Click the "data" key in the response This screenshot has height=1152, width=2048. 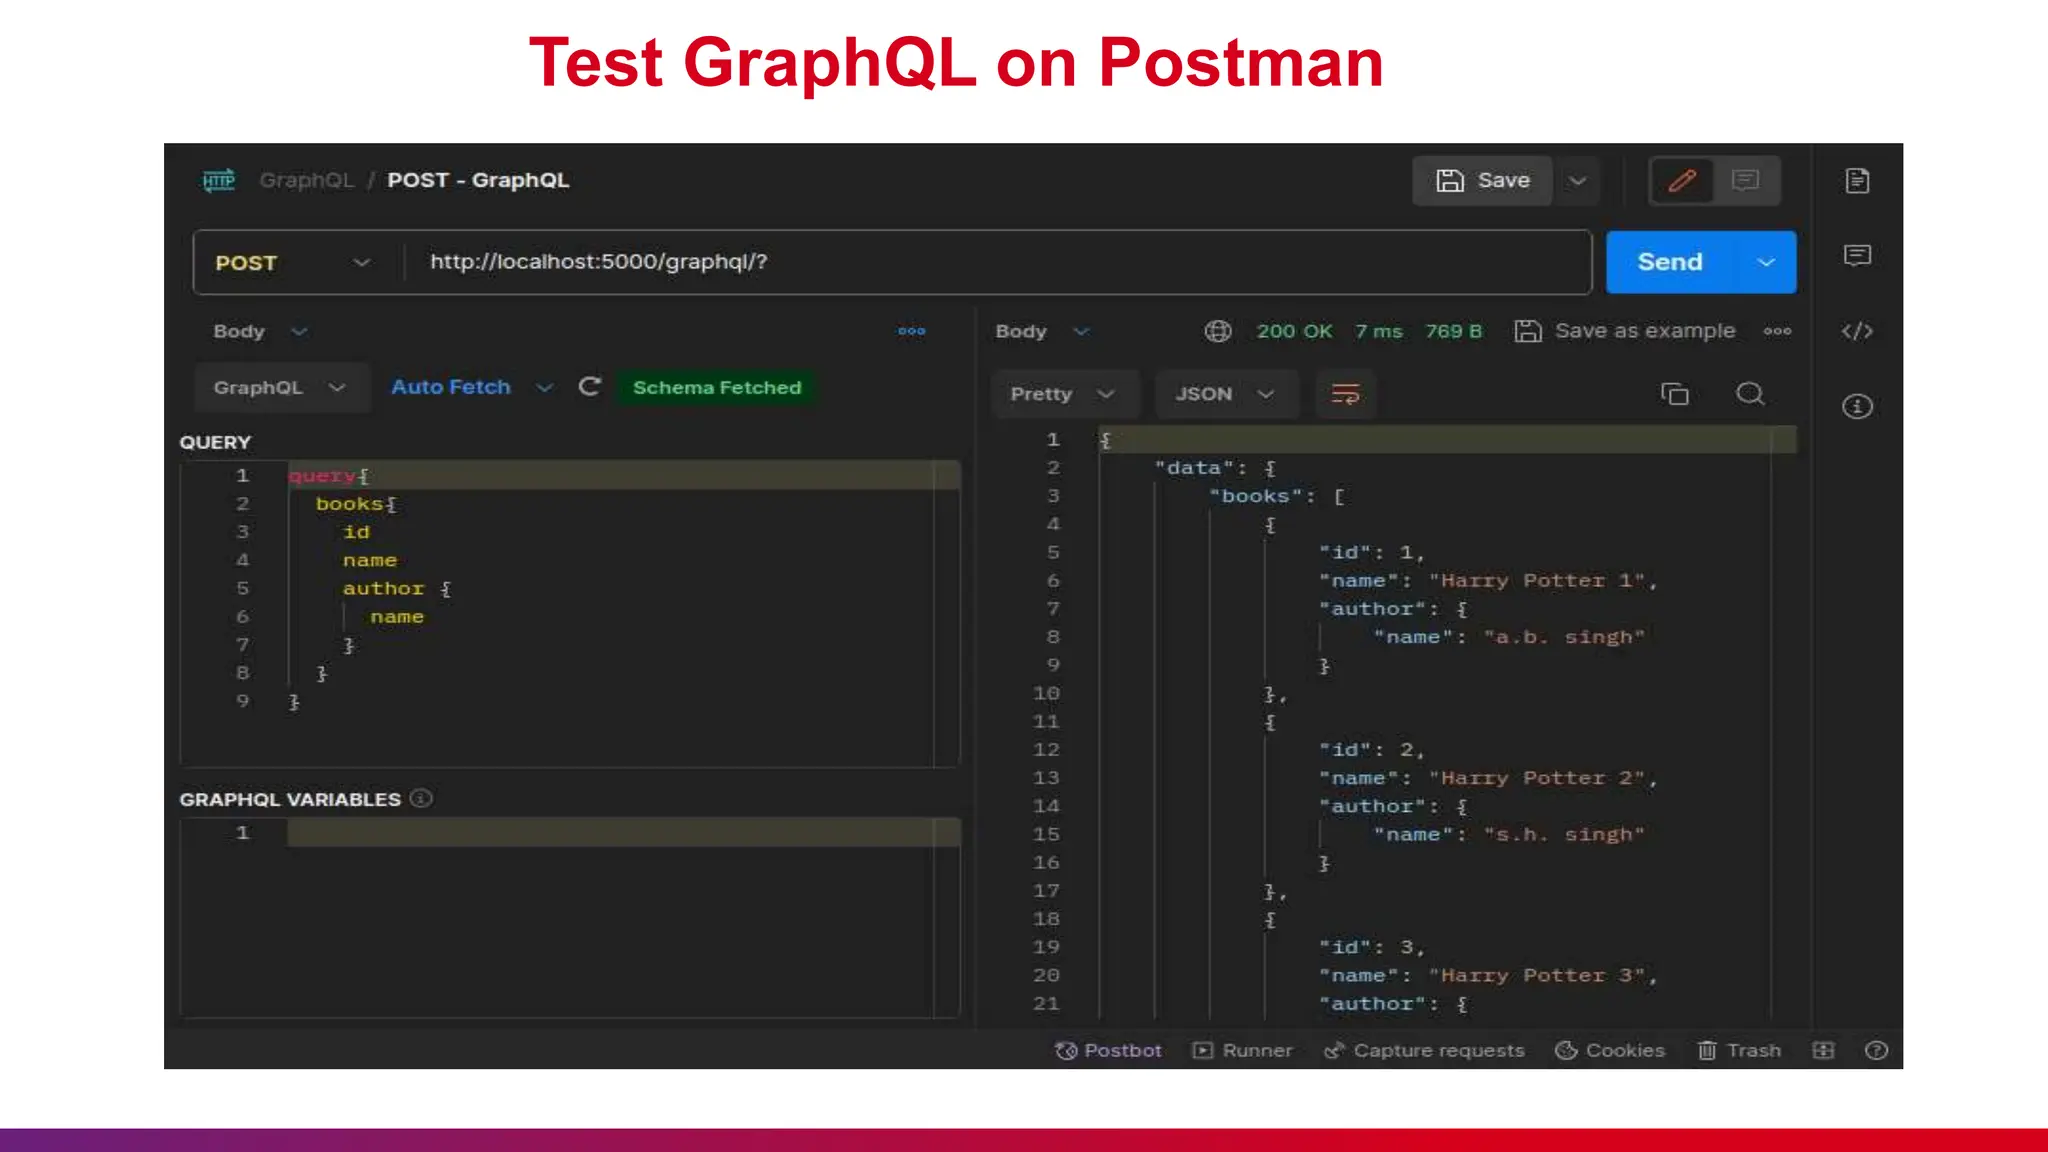pyautogui.click(x=1194, y=468)
